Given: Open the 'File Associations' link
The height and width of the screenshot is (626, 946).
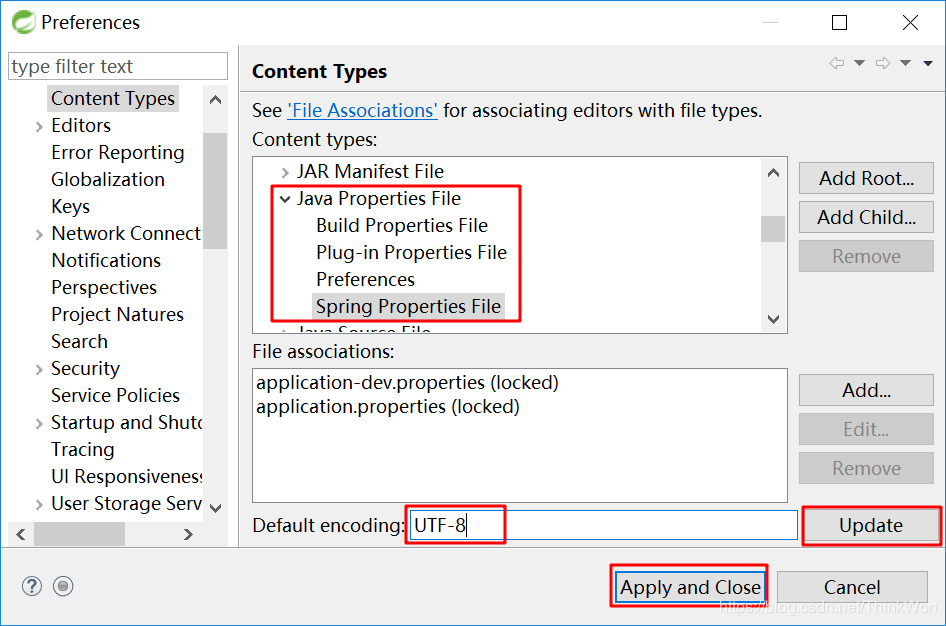Looking at the screenshot, I should coord(363,110).
